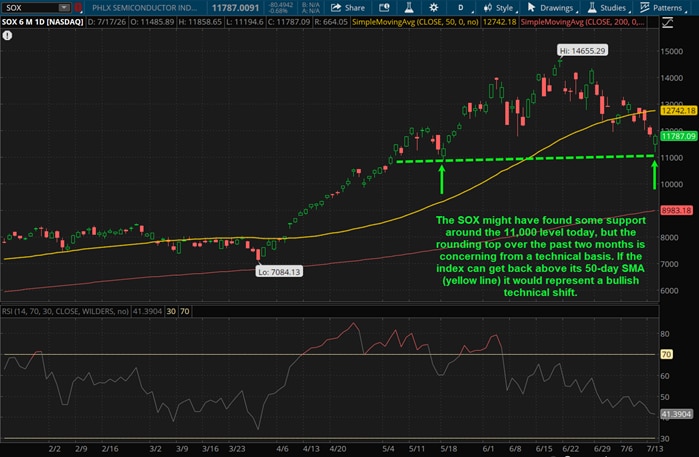Click the C: 11787.09 close value

click(288, 22)
